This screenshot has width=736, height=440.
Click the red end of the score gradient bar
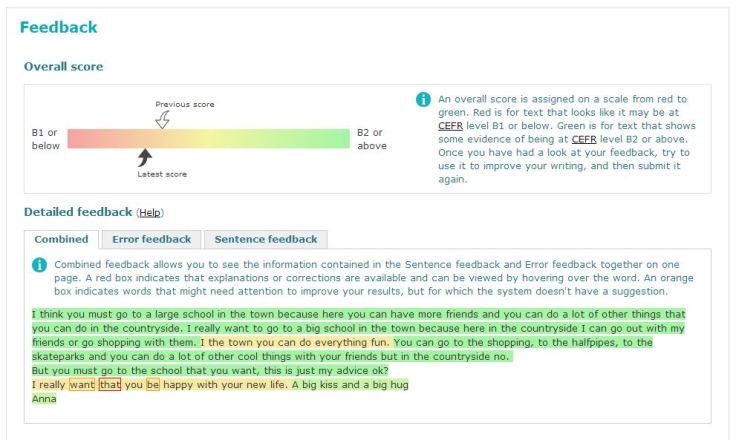75,138
